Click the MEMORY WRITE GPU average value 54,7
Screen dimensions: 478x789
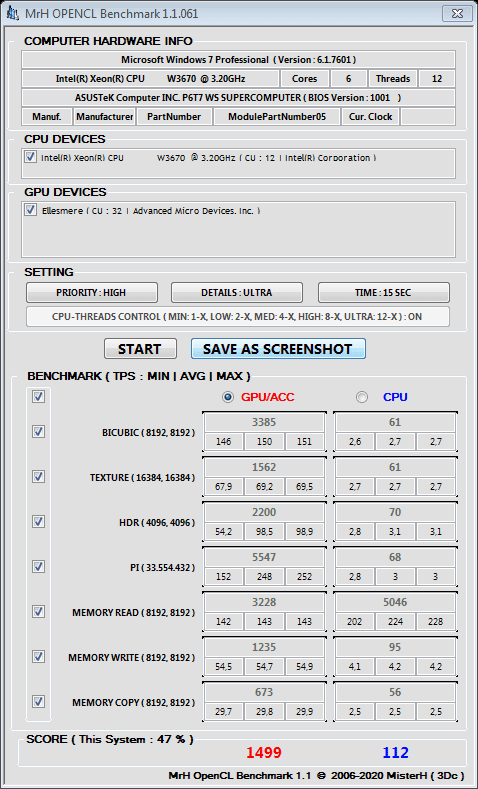pos(264,667)
